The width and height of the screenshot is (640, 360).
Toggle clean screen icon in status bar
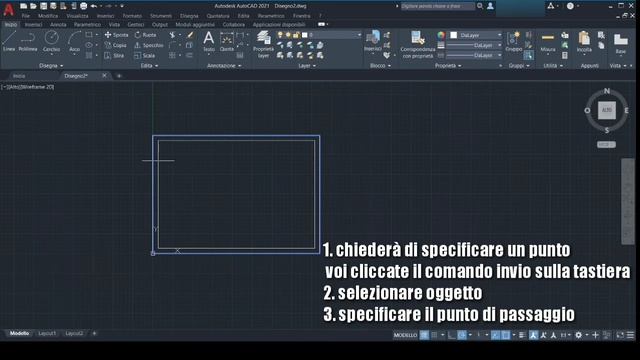pos(620,335)
